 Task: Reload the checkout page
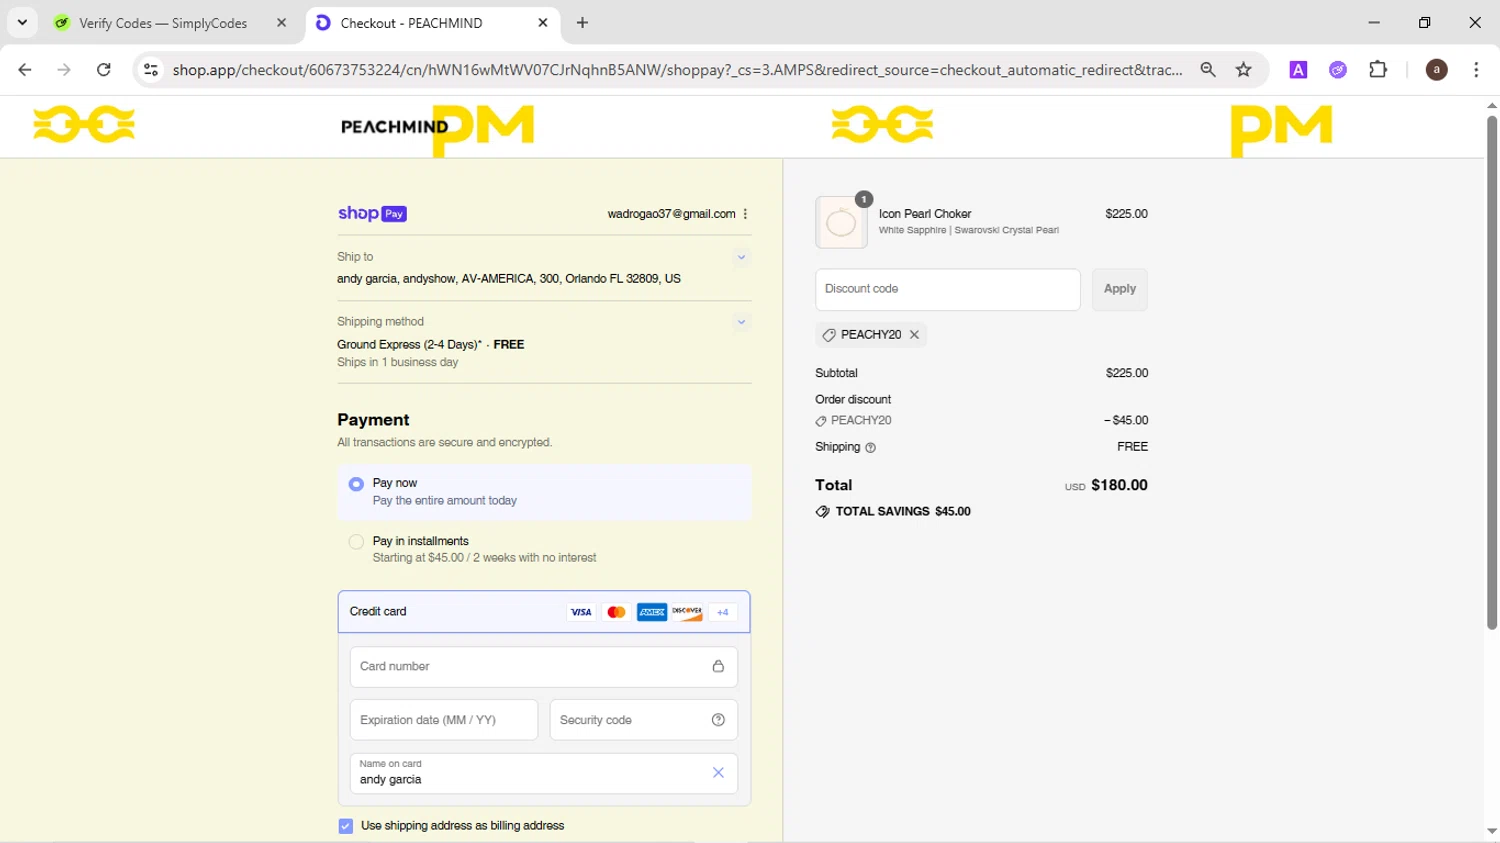point(104,70)
